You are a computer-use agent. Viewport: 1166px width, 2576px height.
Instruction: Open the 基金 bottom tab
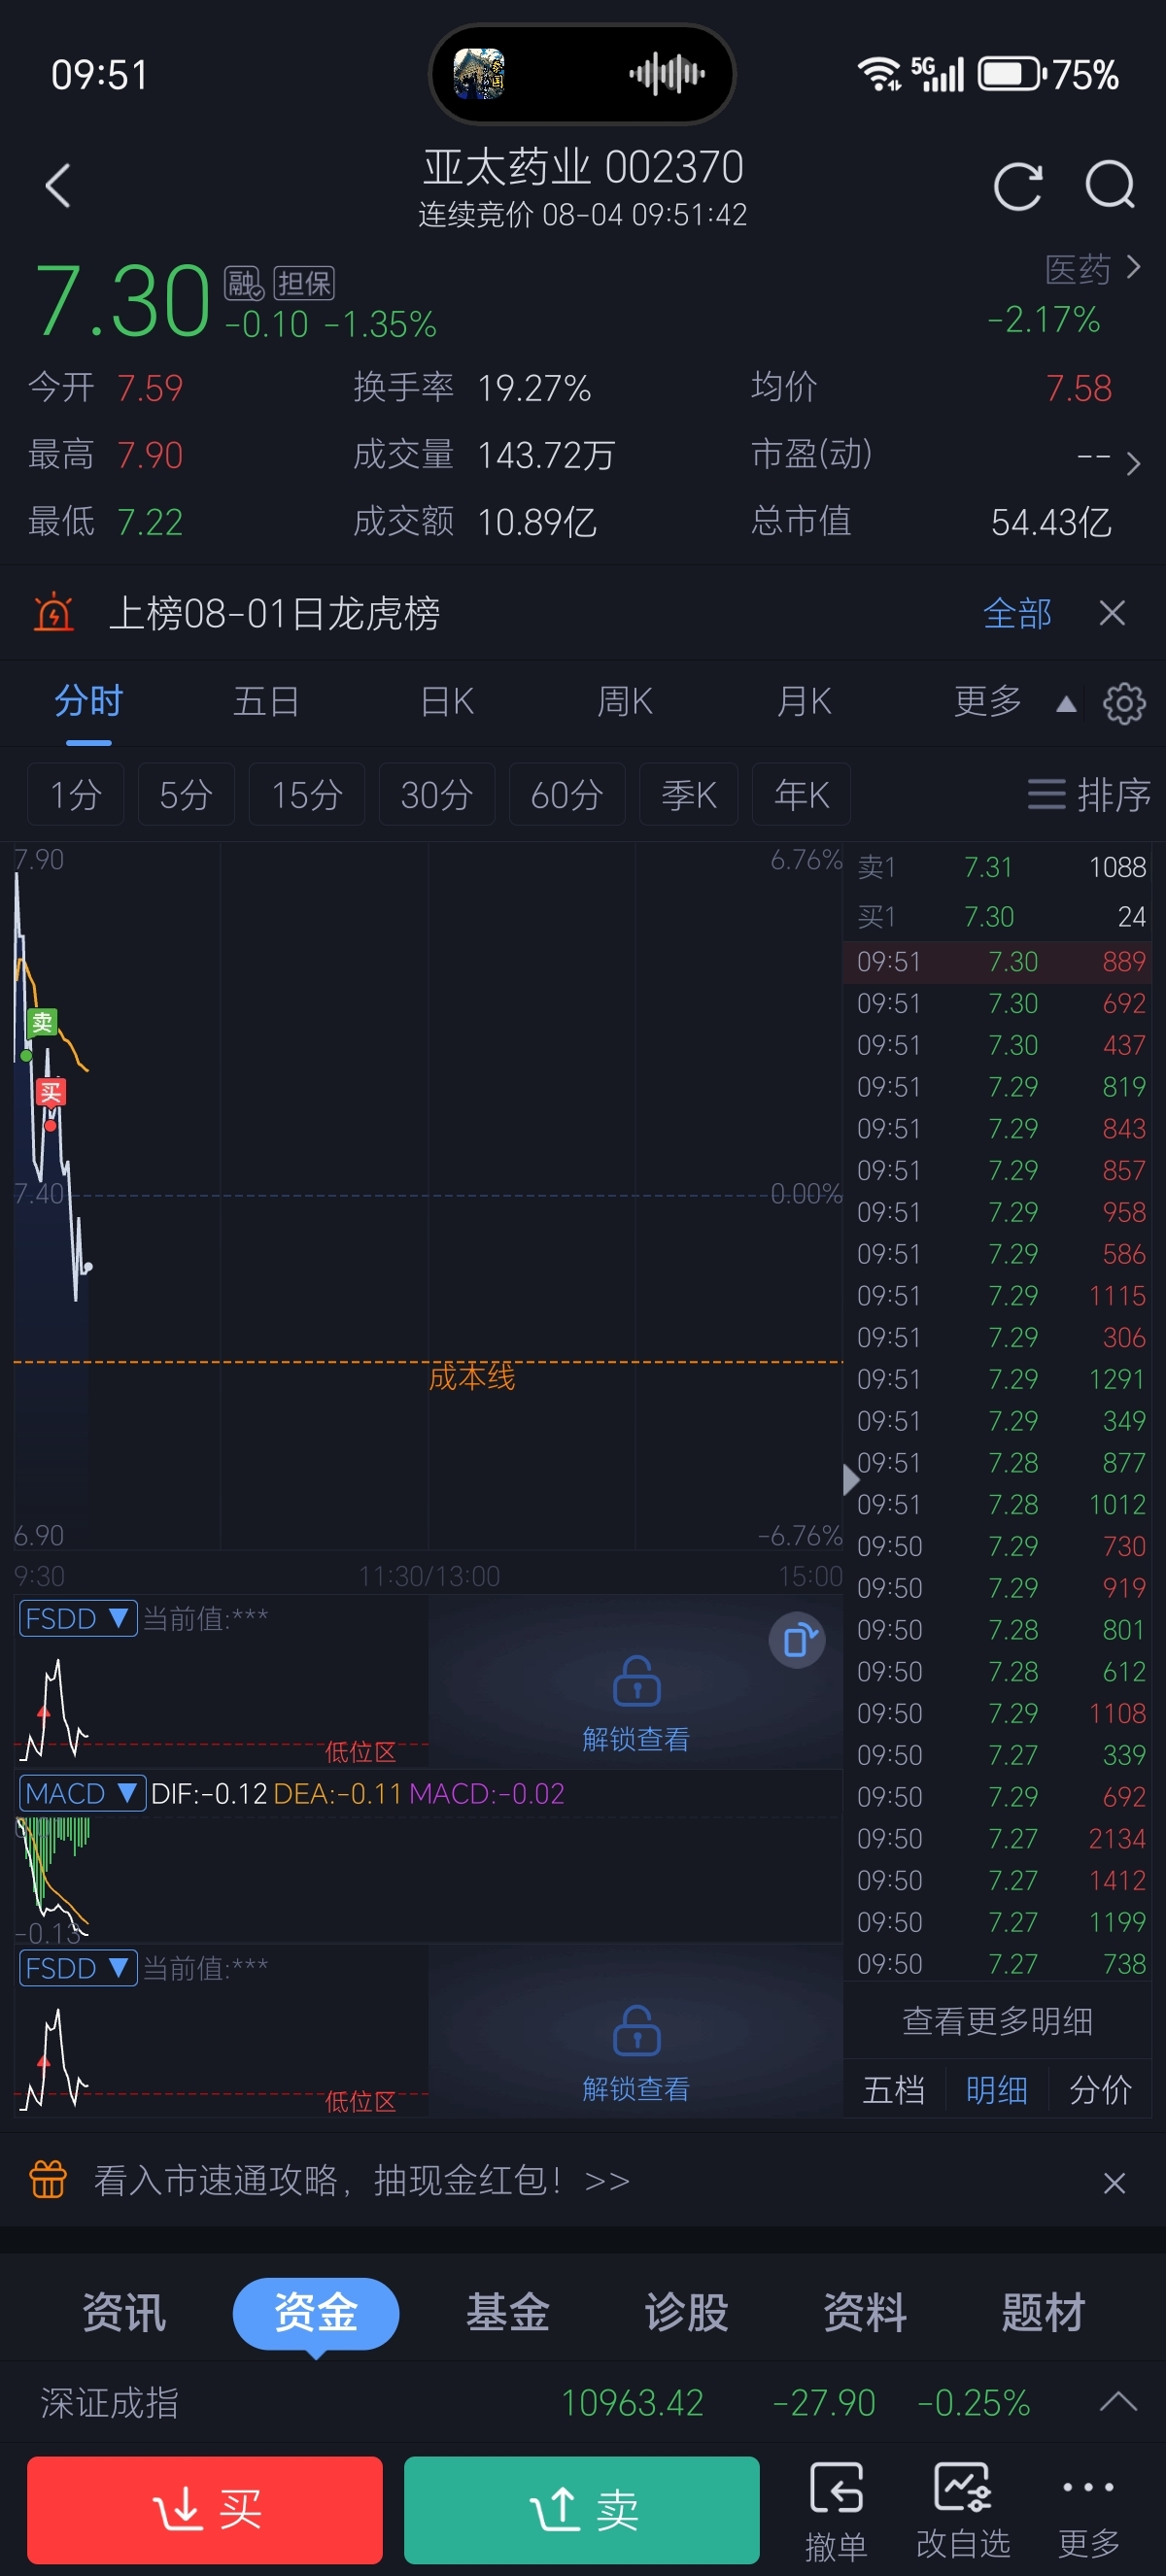click(508, 2313)
